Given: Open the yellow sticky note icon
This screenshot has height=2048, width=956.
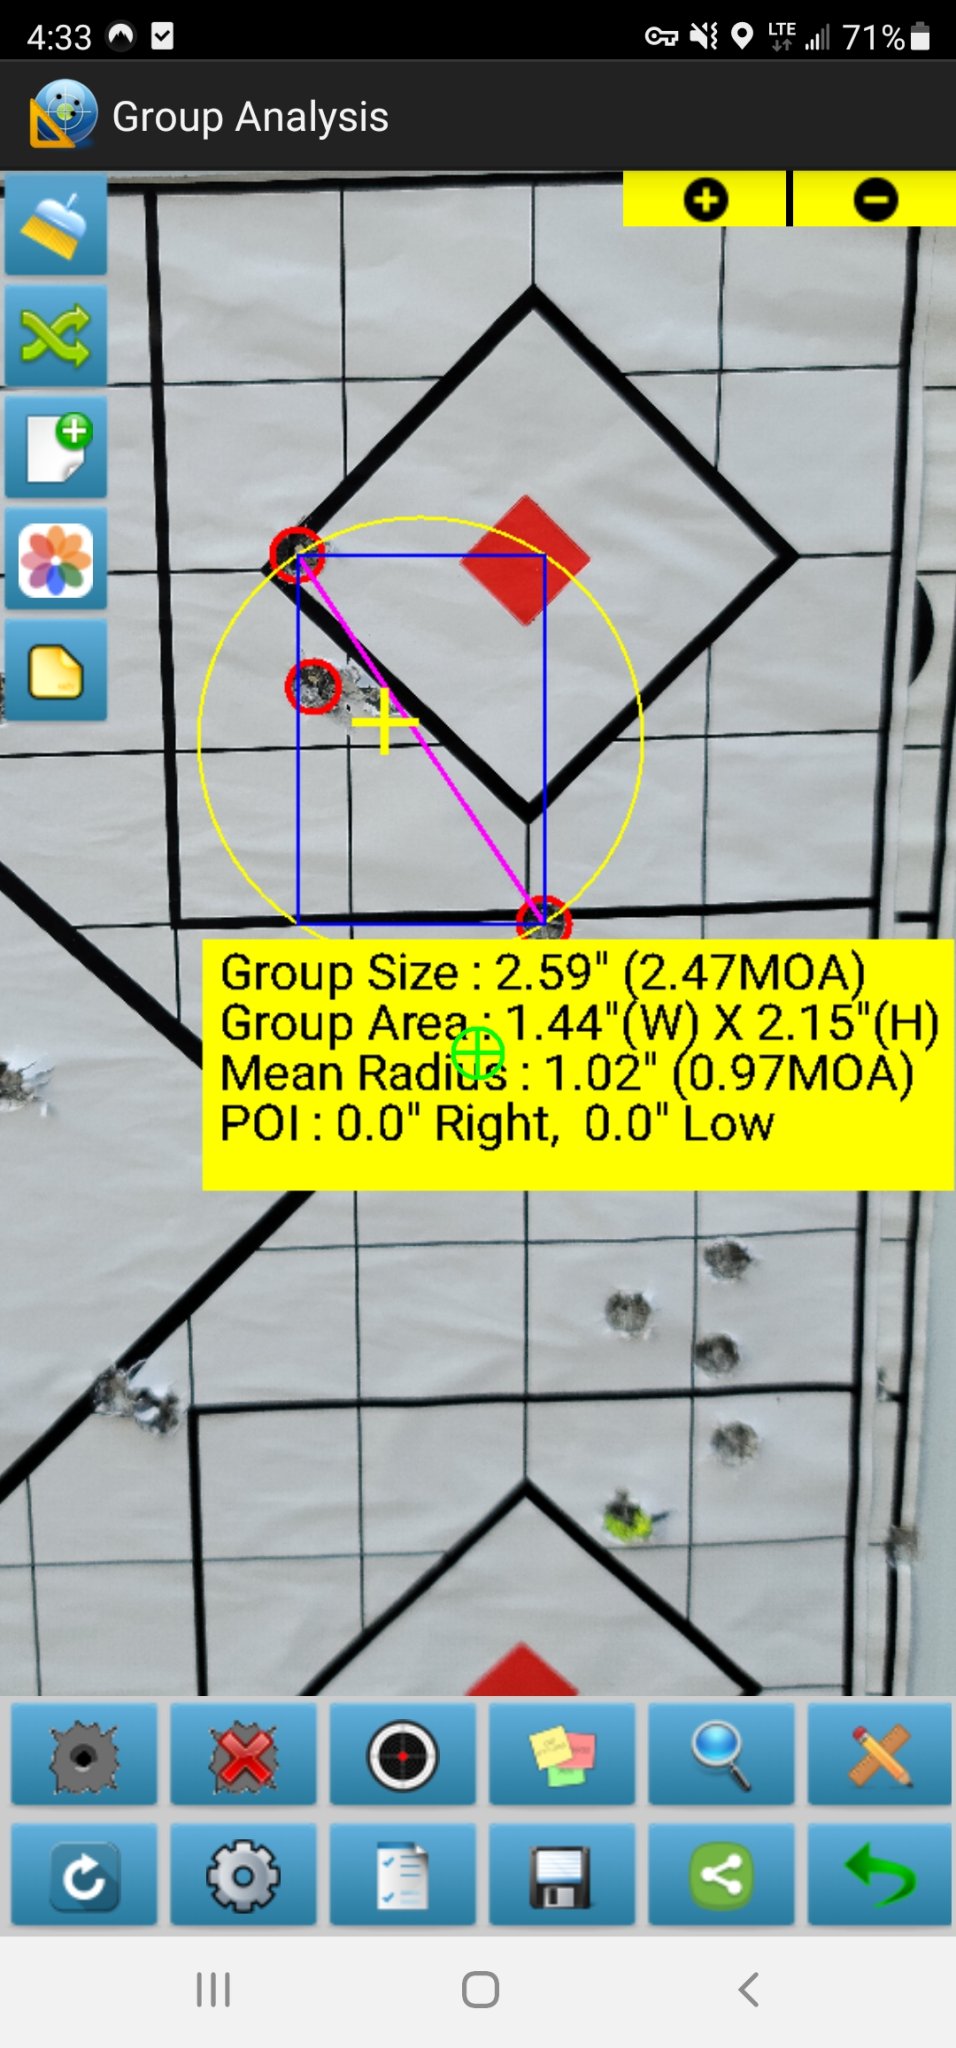Looking at the screenshot, I should pyautogui.click(x=56, y=670).
